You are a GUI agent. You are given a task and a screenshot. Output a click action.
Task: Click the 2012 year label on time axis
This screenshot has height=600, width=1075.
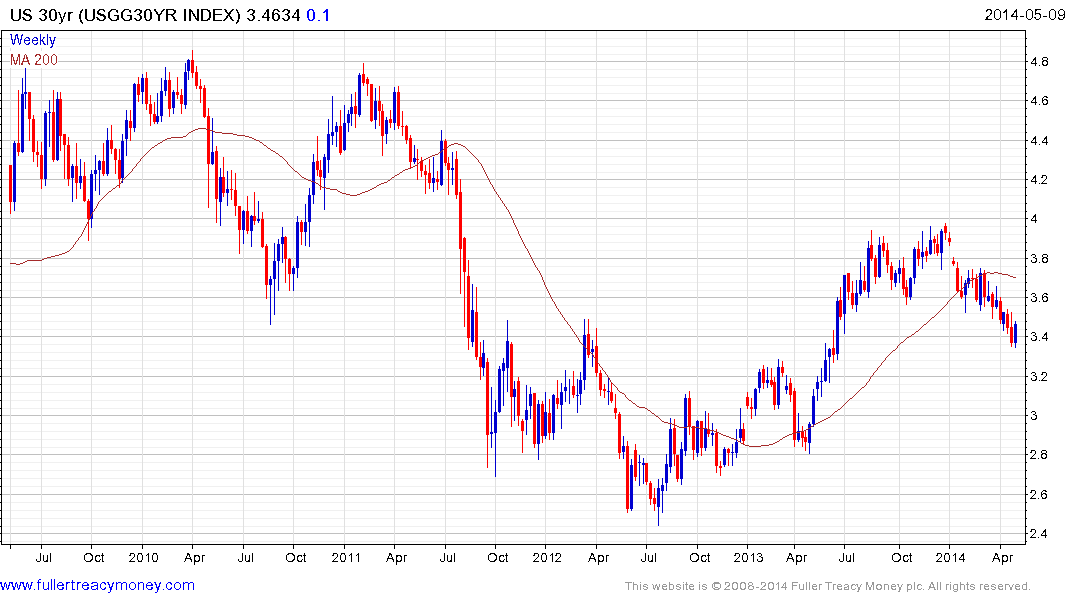[x=547, y=557]
